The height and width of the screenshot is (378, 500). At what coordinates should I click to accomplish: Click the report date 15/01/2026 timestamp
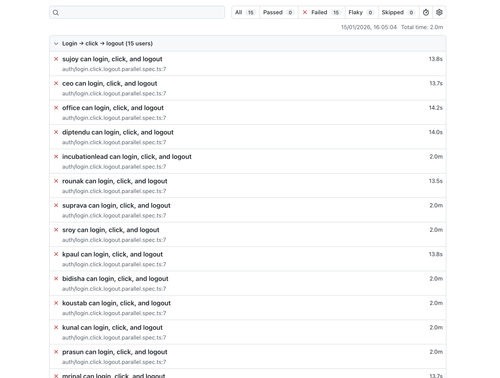coord(369,27)
